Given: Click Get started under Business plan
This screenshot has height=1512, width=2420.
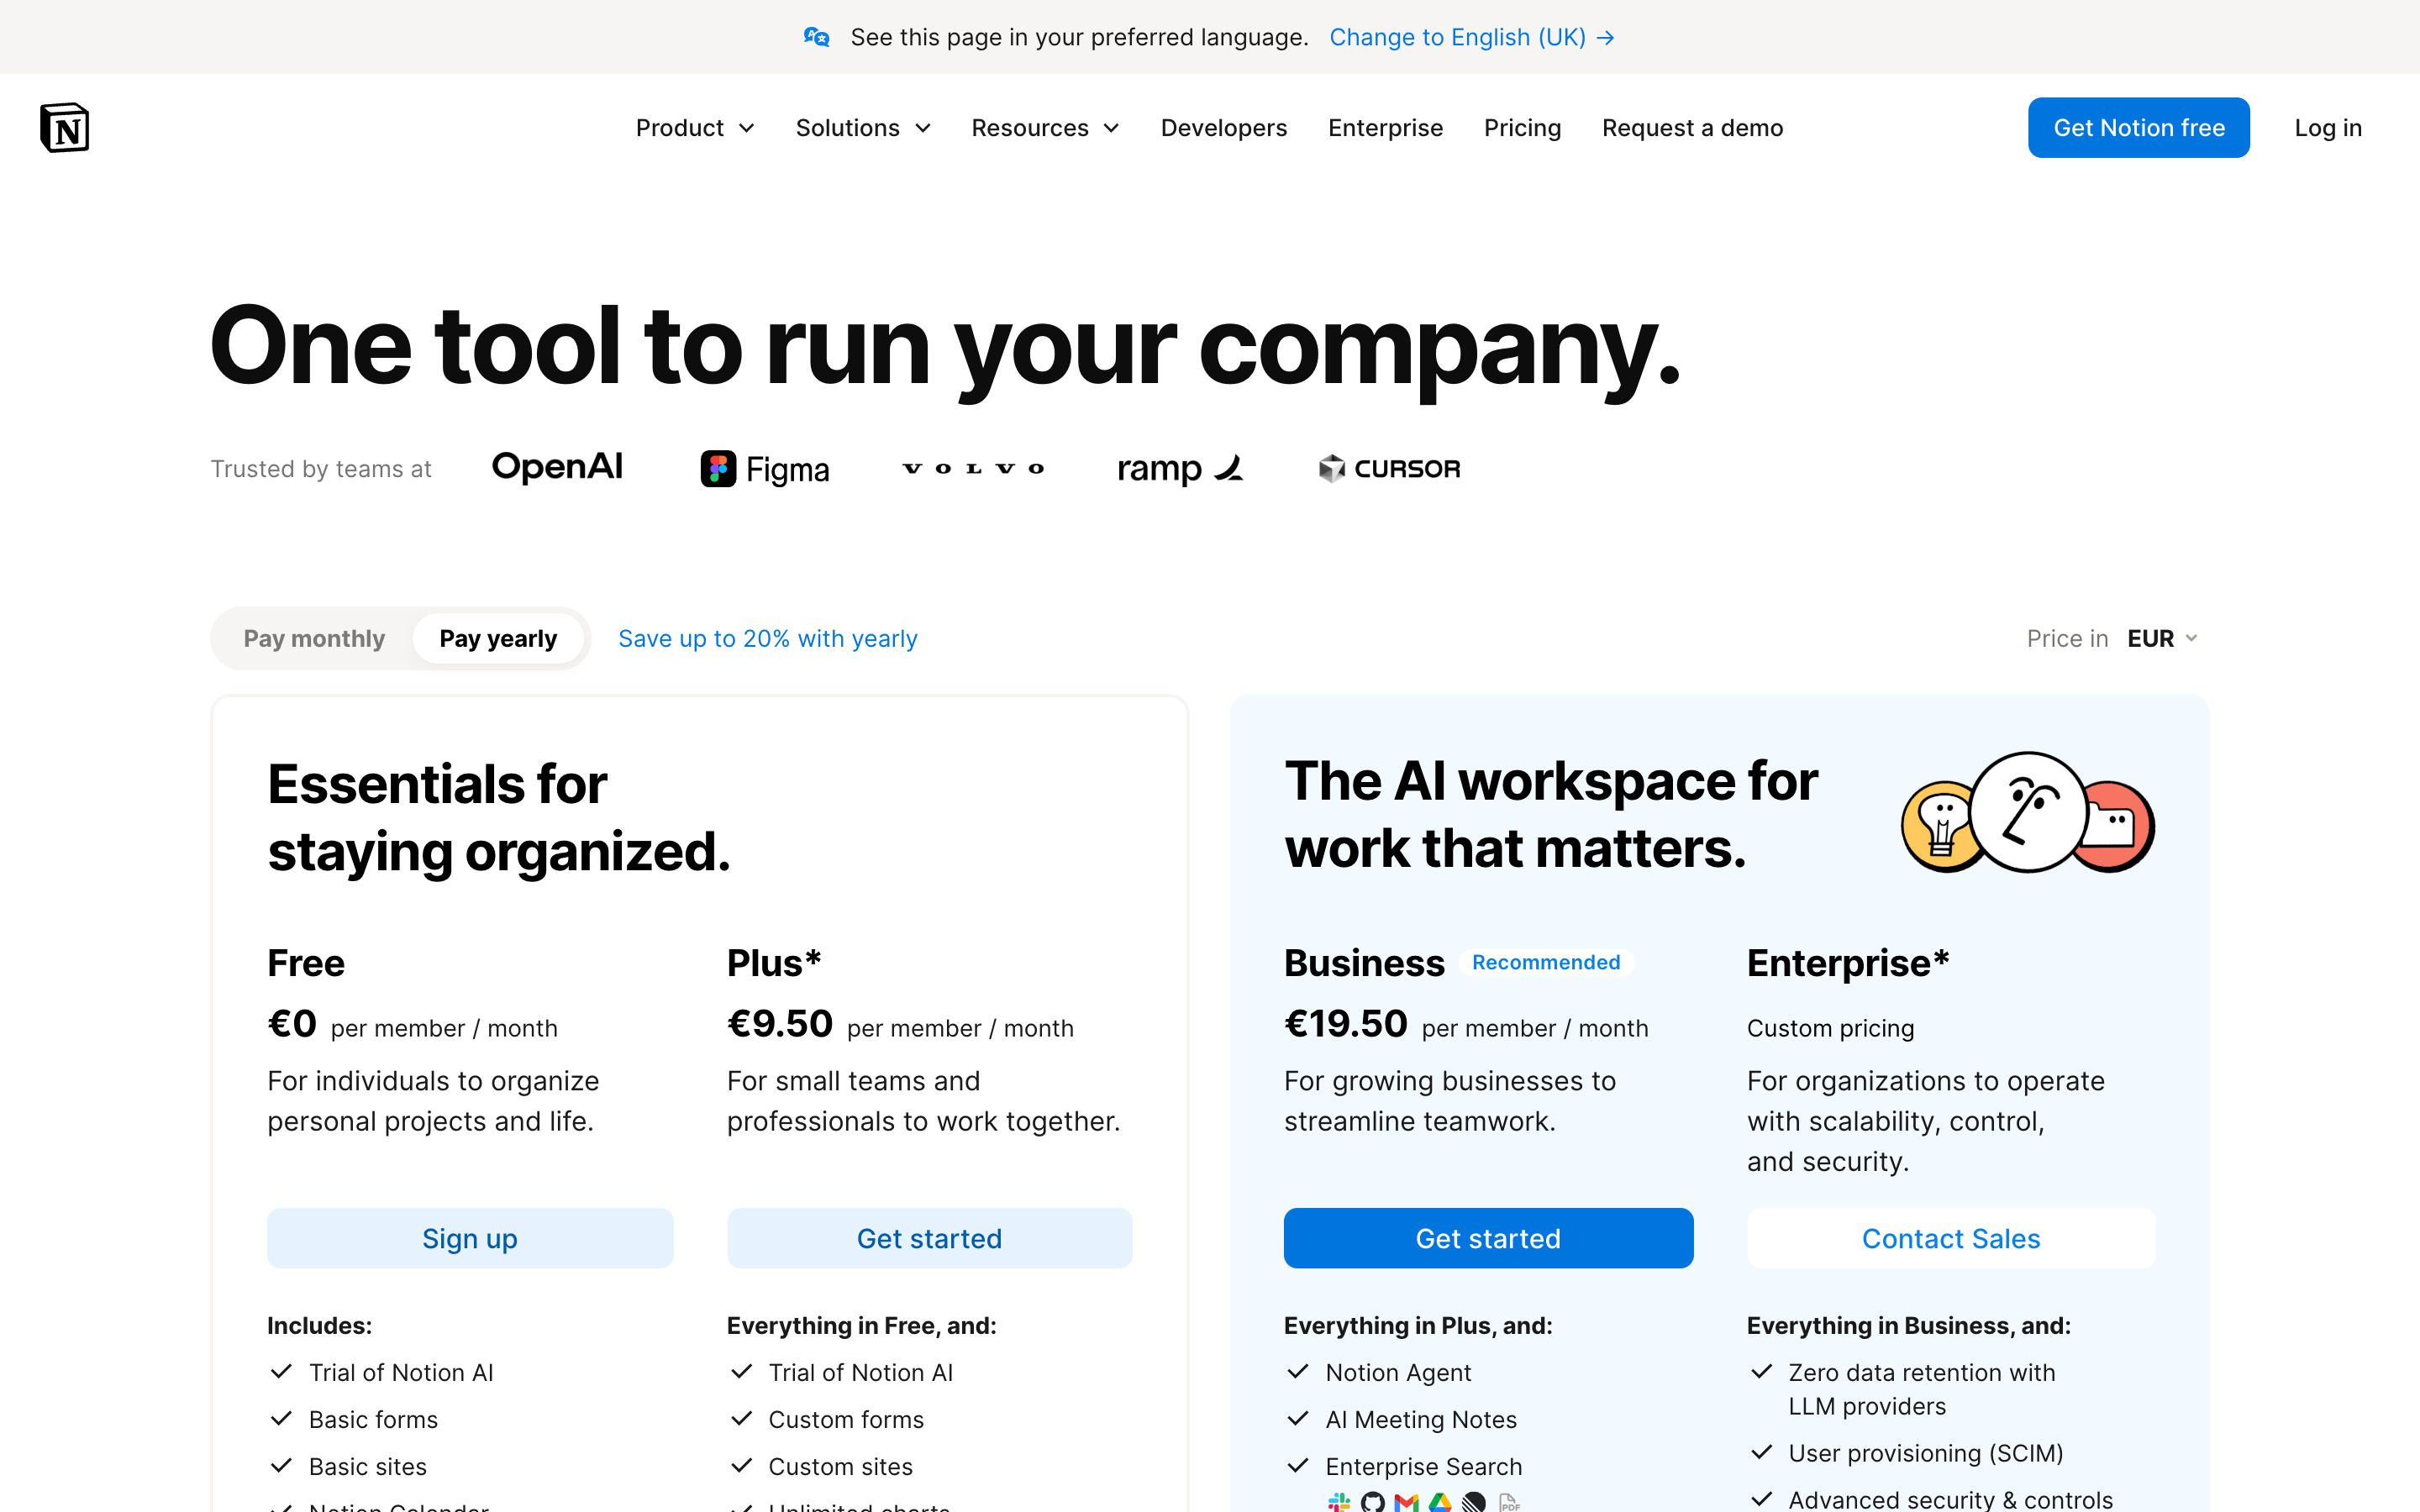Looking at the screenshot, I should (1488, 1238).
